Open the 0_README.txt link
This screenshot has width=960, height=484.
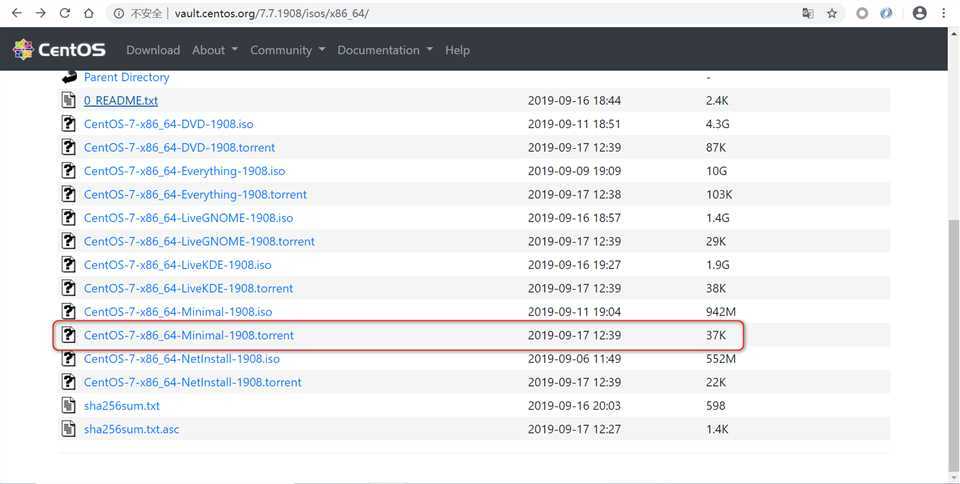[x=121, y=100]
